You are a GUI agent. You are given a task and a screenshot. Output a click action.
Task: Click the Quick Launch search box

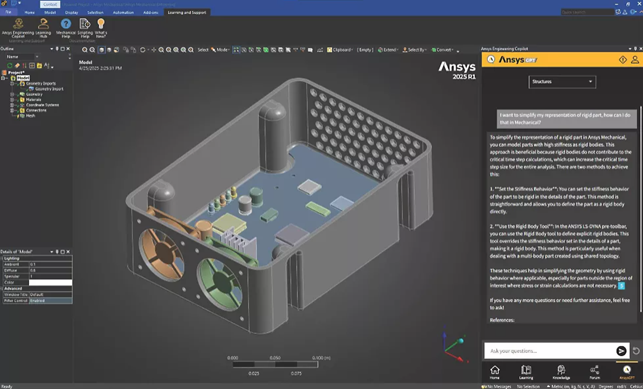[587, 12]
